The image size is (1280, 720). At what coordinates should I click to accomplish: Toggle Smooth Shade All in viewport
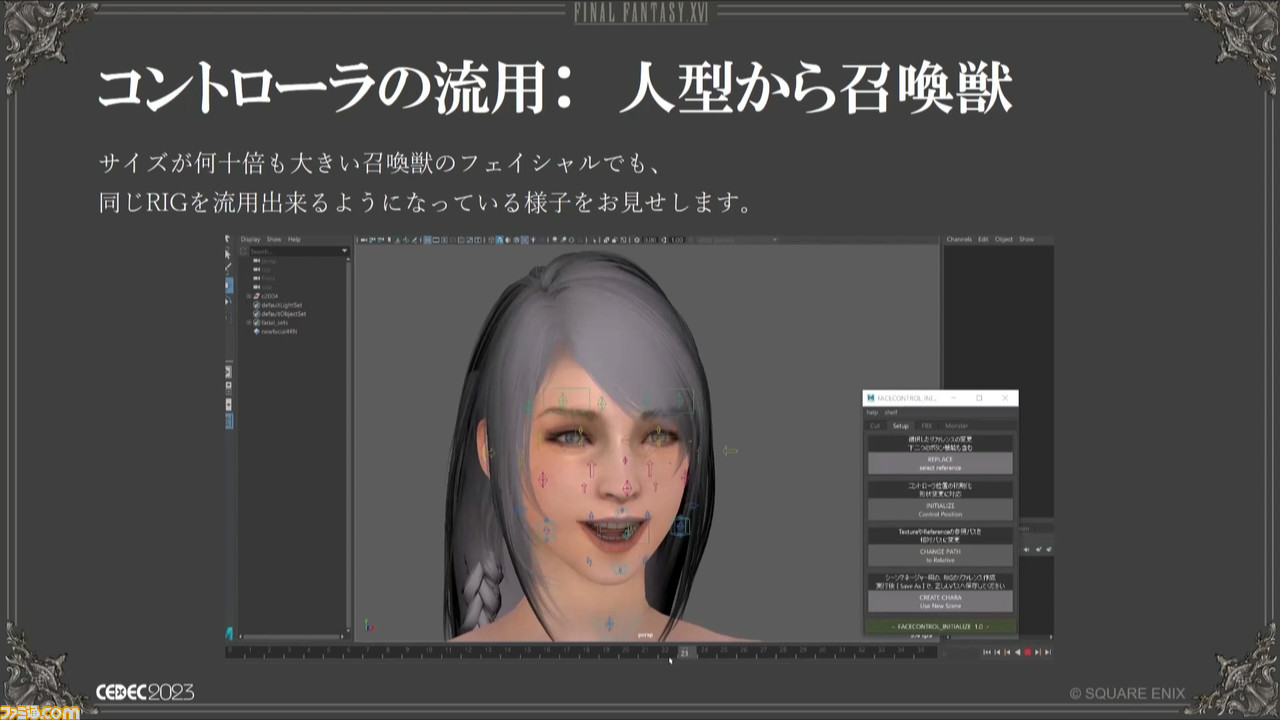(x=499, y=240)
